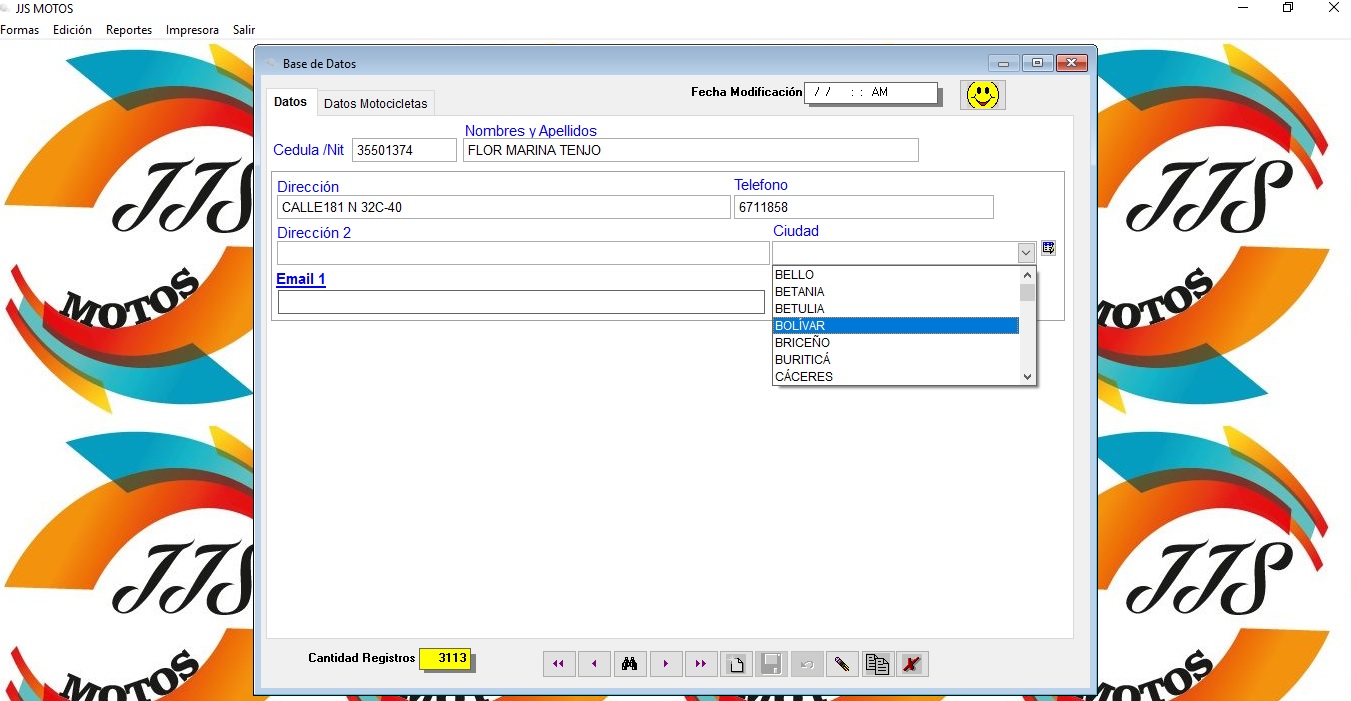Delete record with the red X button
Screen dimensions: 1351x701
912,664
